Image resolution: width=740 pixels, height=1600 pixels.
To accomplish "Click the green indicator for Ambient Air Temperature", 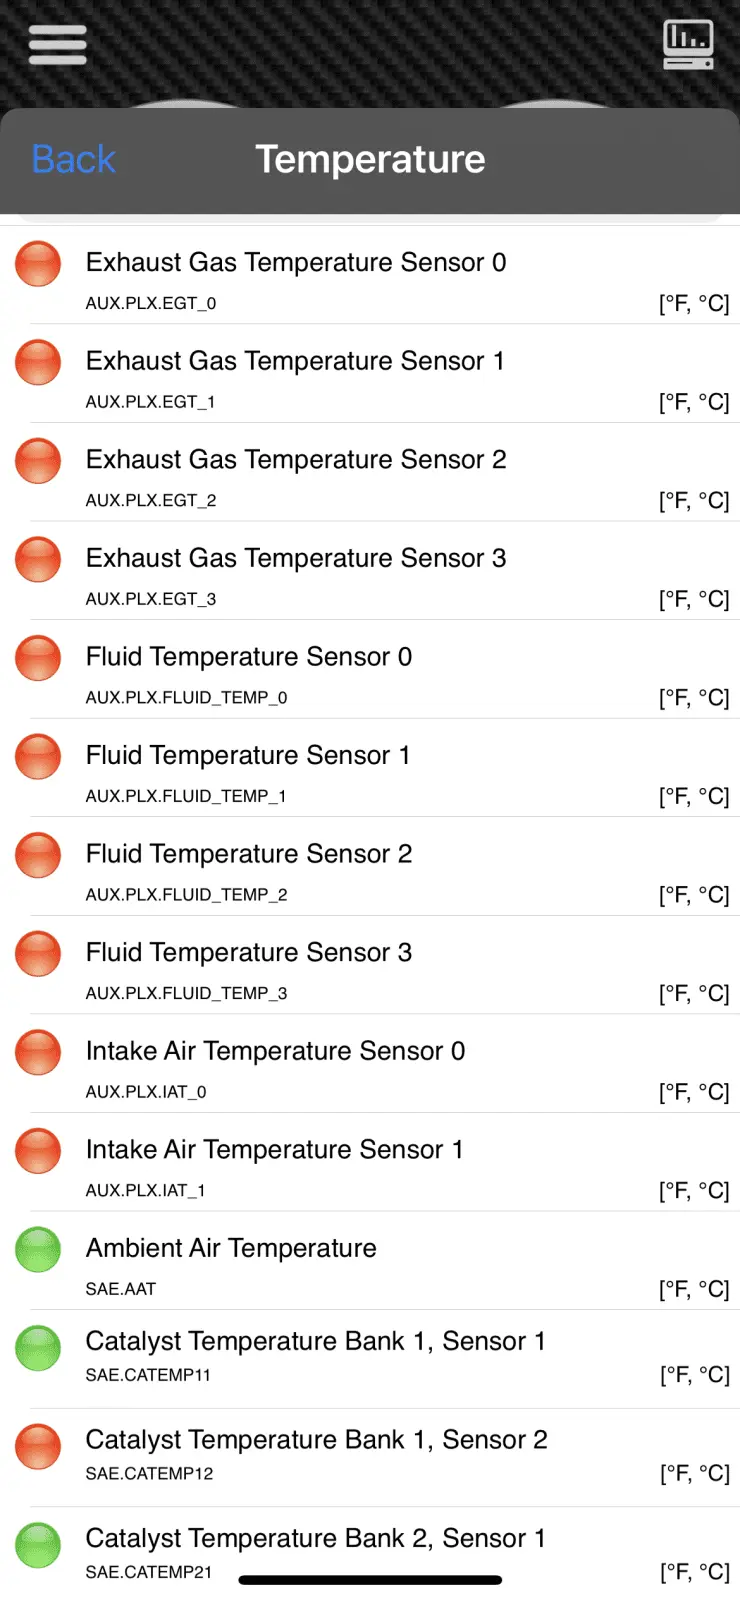I will click(x=38, y=1249).
